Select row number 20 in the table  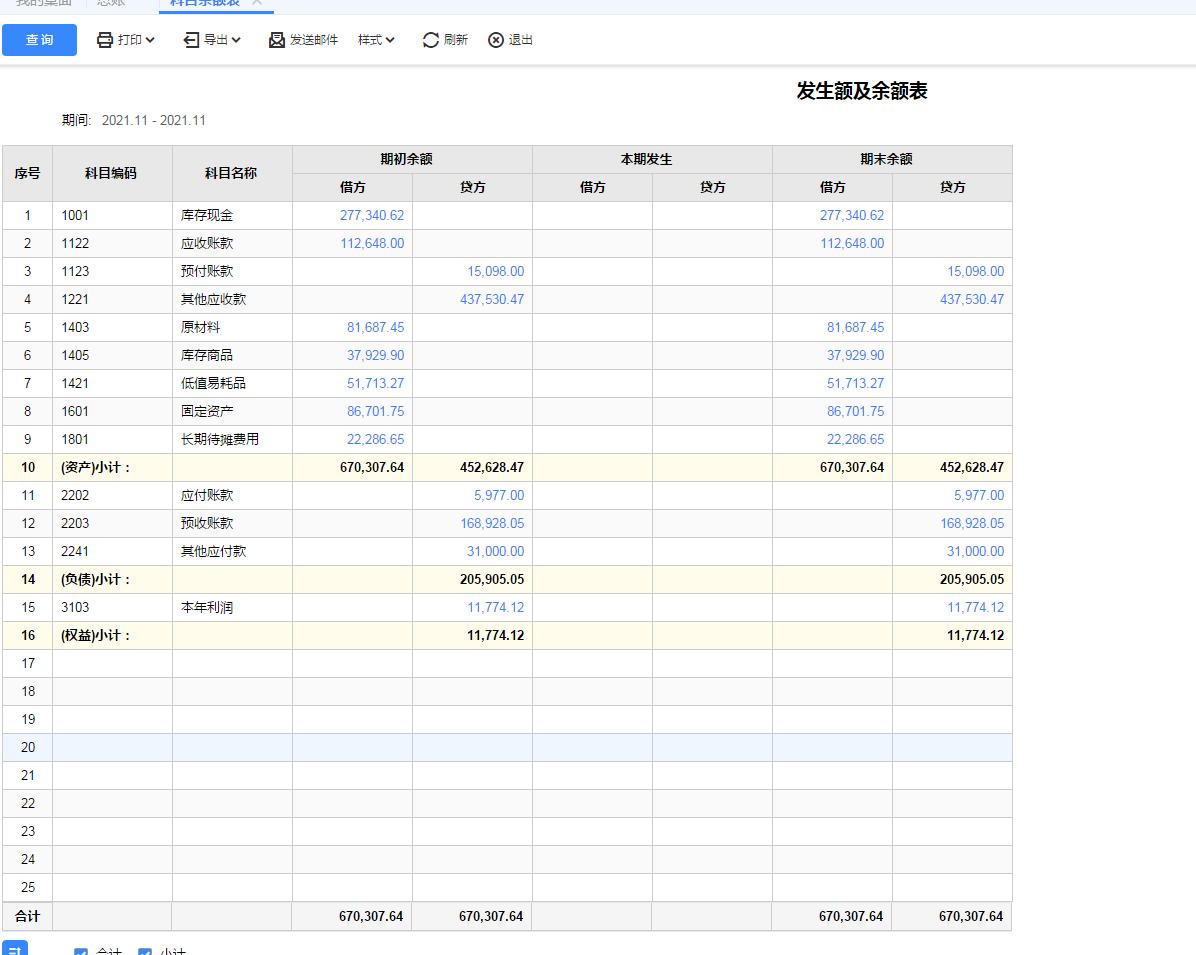point(27,748)
